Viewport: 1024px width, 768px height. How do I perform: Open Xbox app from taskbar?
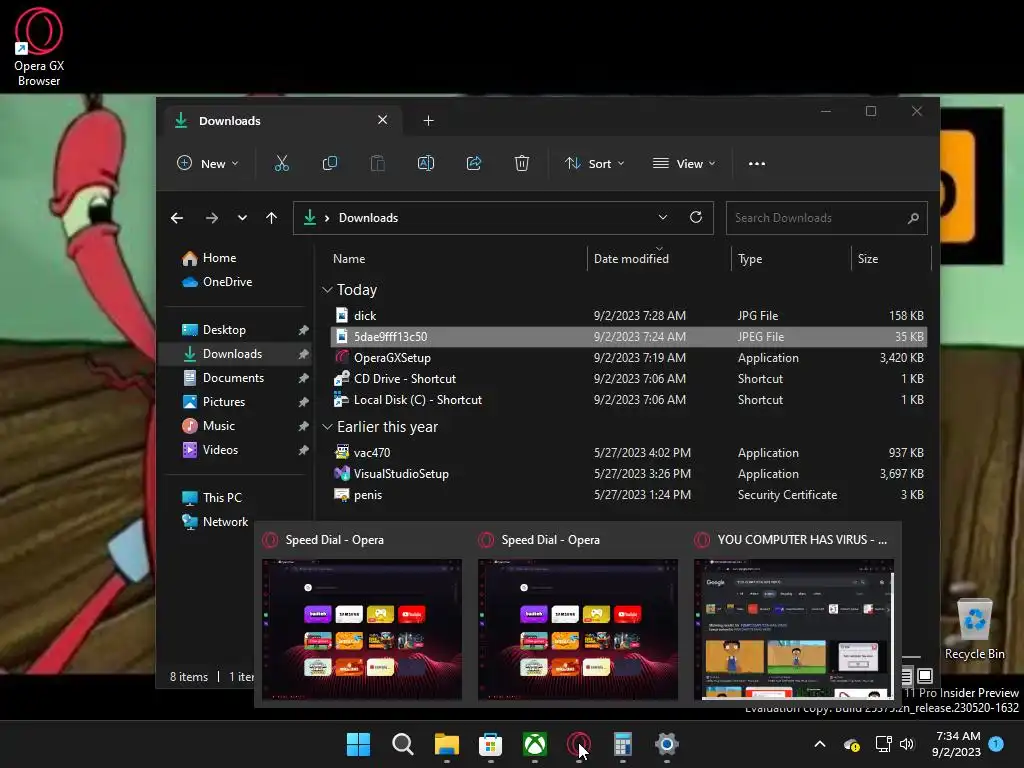click(x=535, y=744)
